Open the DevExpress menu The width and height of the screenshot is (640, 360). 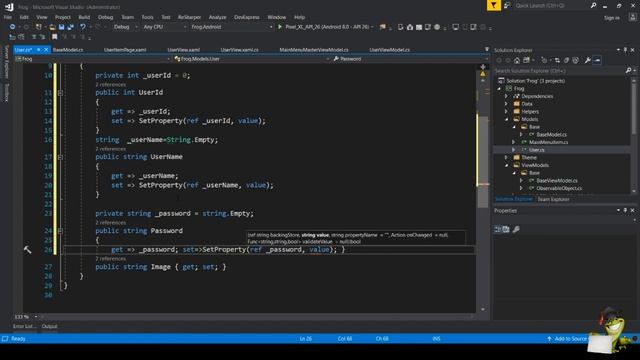(247, 17)
